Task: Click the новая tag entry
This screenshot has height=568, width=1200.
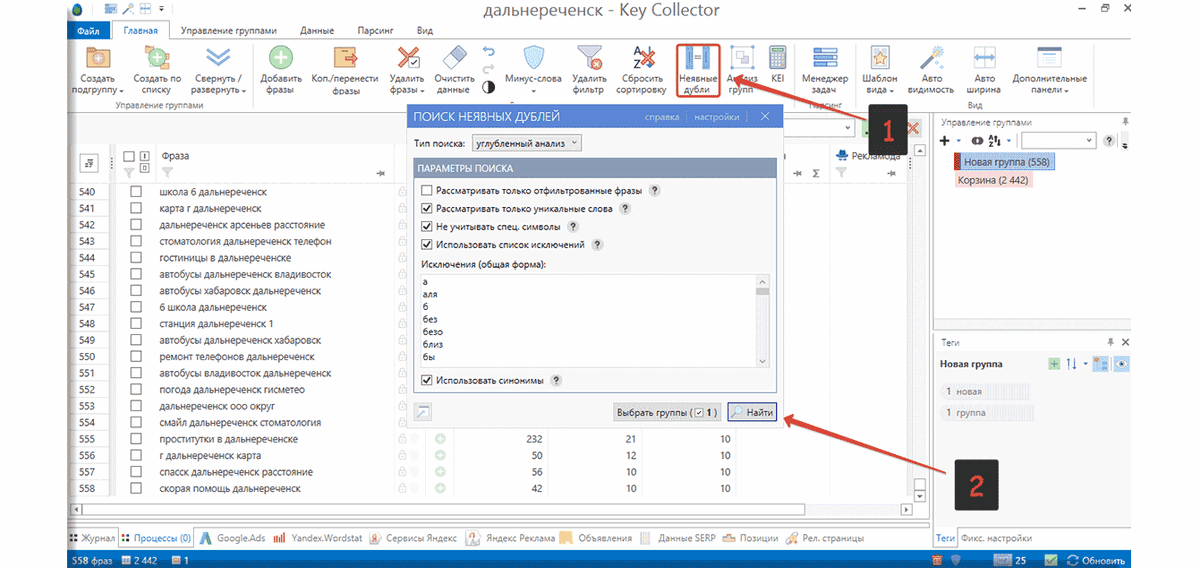Action: (x=985, y=391)
